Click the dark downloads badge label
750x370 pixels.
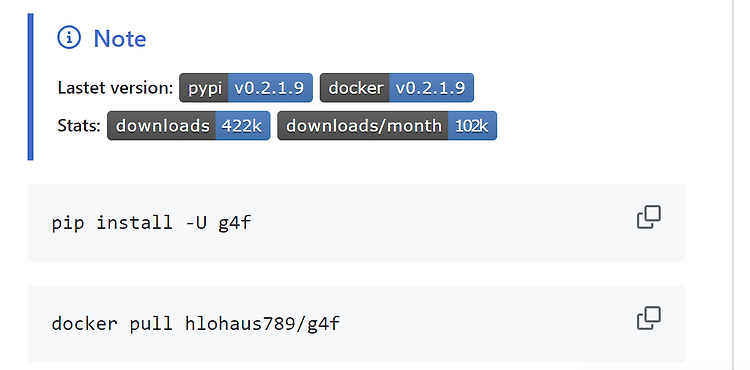pyautogui.click(x=162, y=126)
